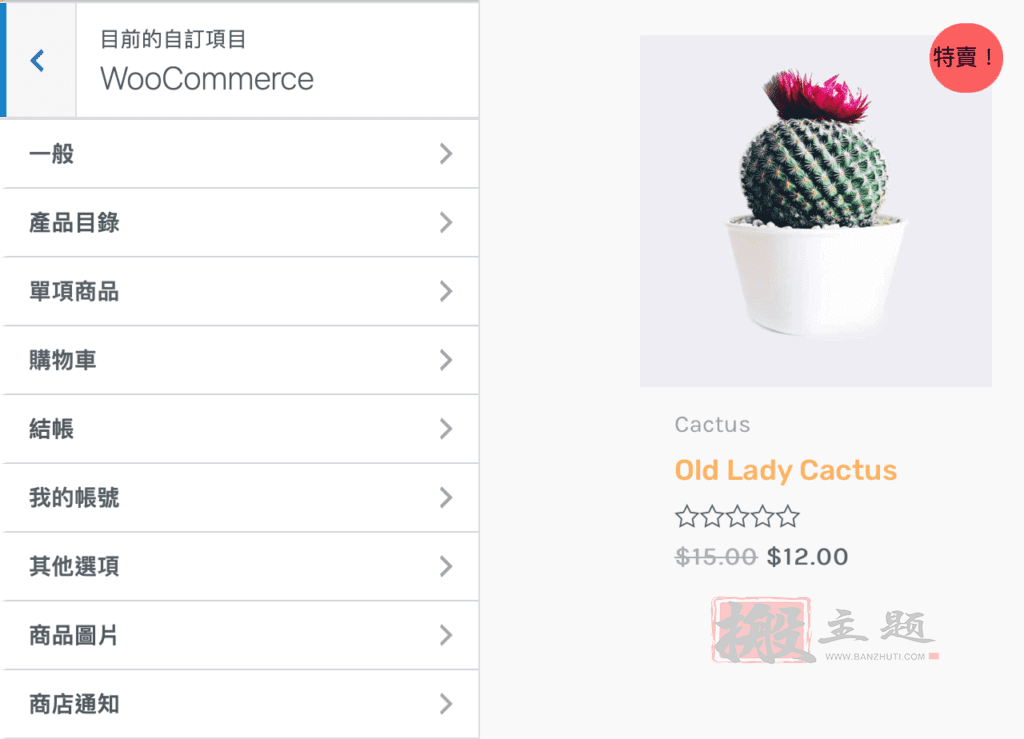Click the chevron beside 商店通知

pyautogui.click(x=446, y=704)
